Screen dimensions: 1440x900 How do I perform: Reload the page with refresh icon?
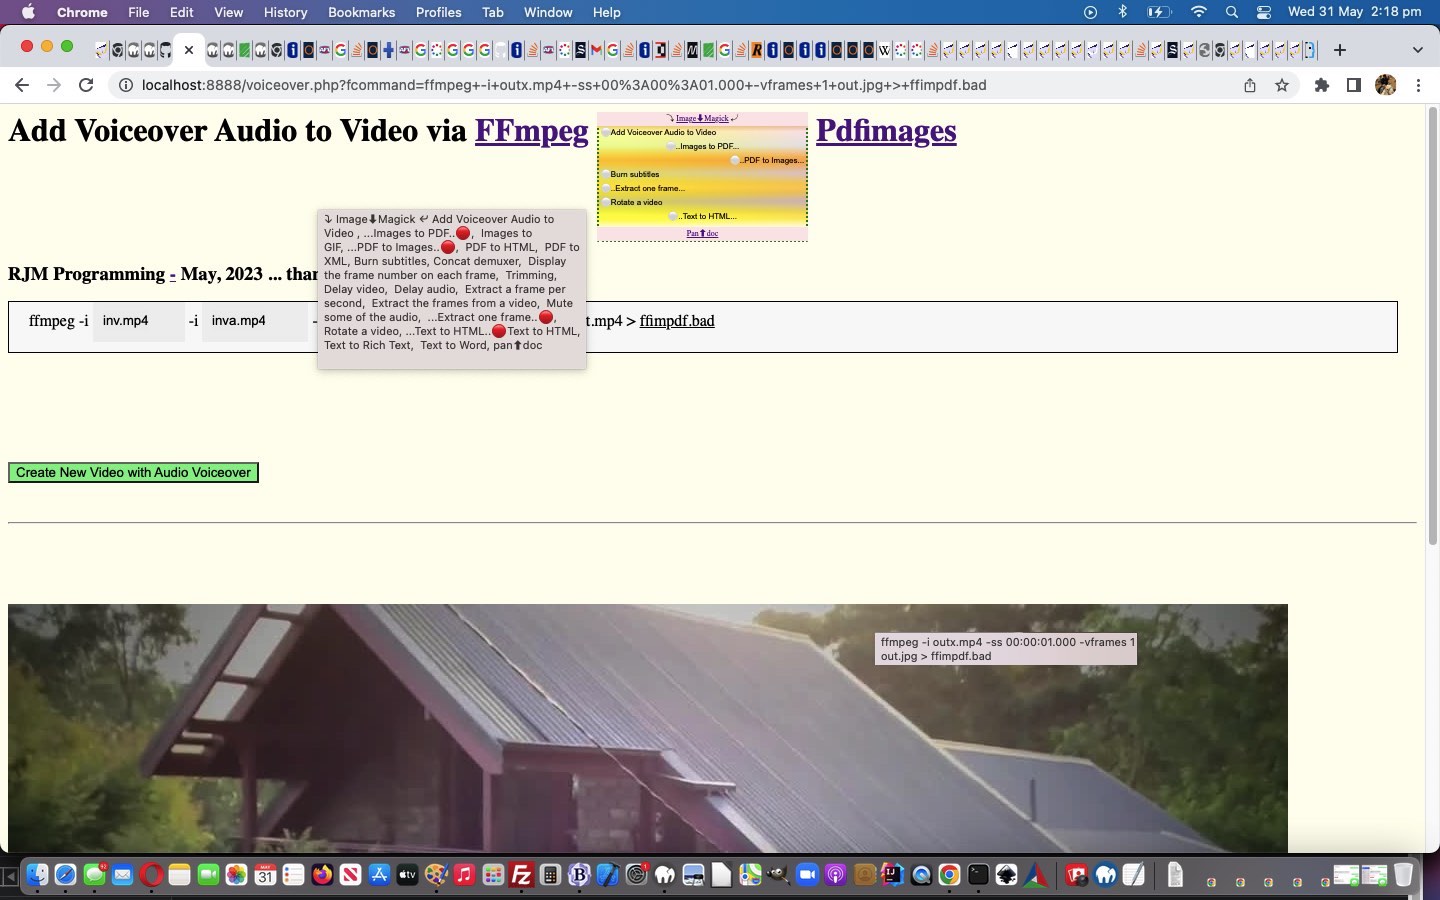[x=86, y=85]
